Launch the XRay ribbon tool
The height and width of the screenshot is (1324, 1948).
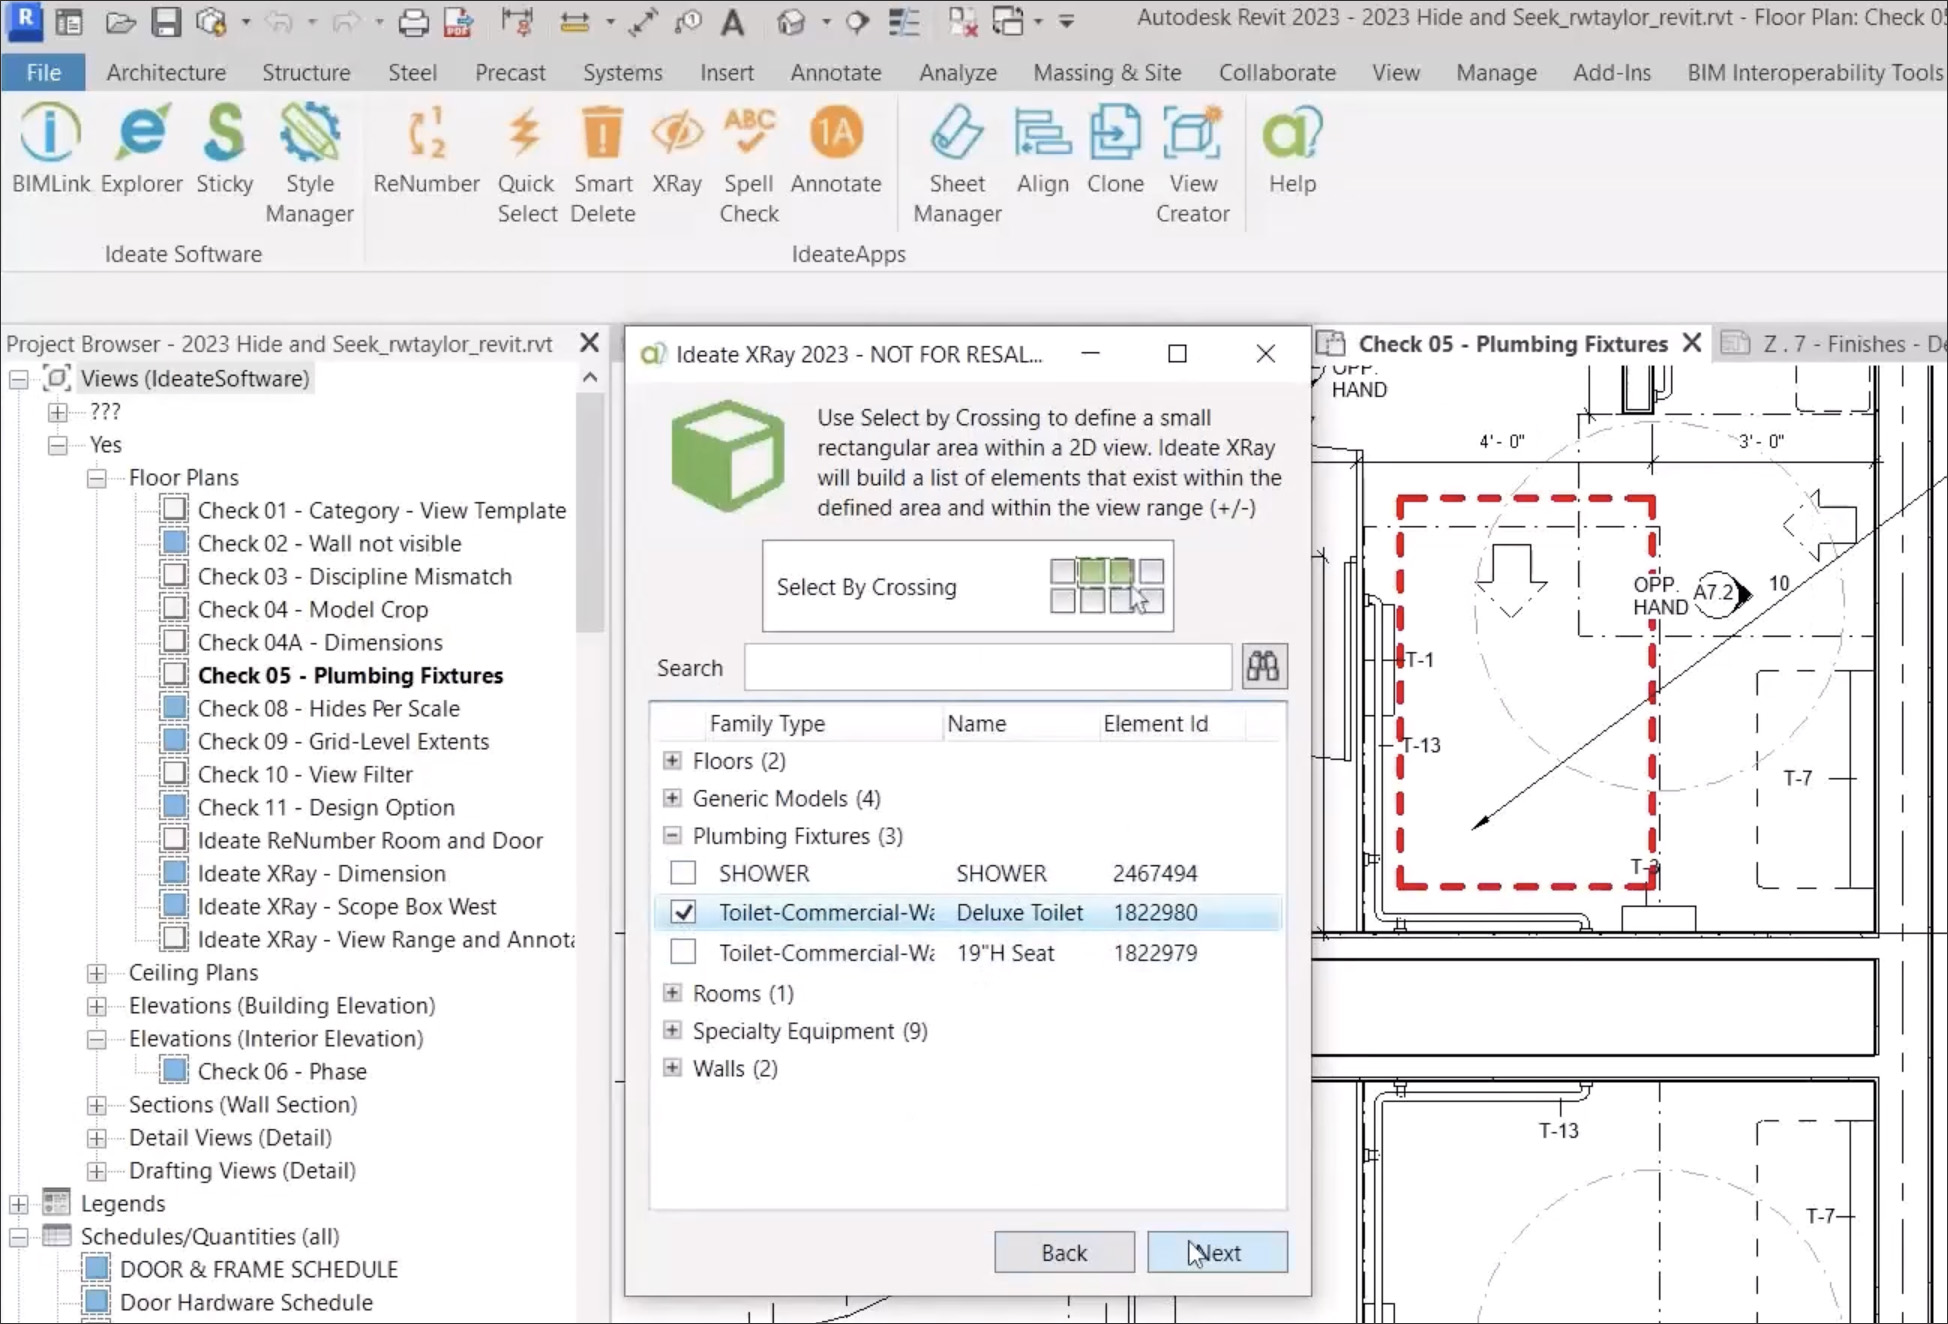(677, 149)
